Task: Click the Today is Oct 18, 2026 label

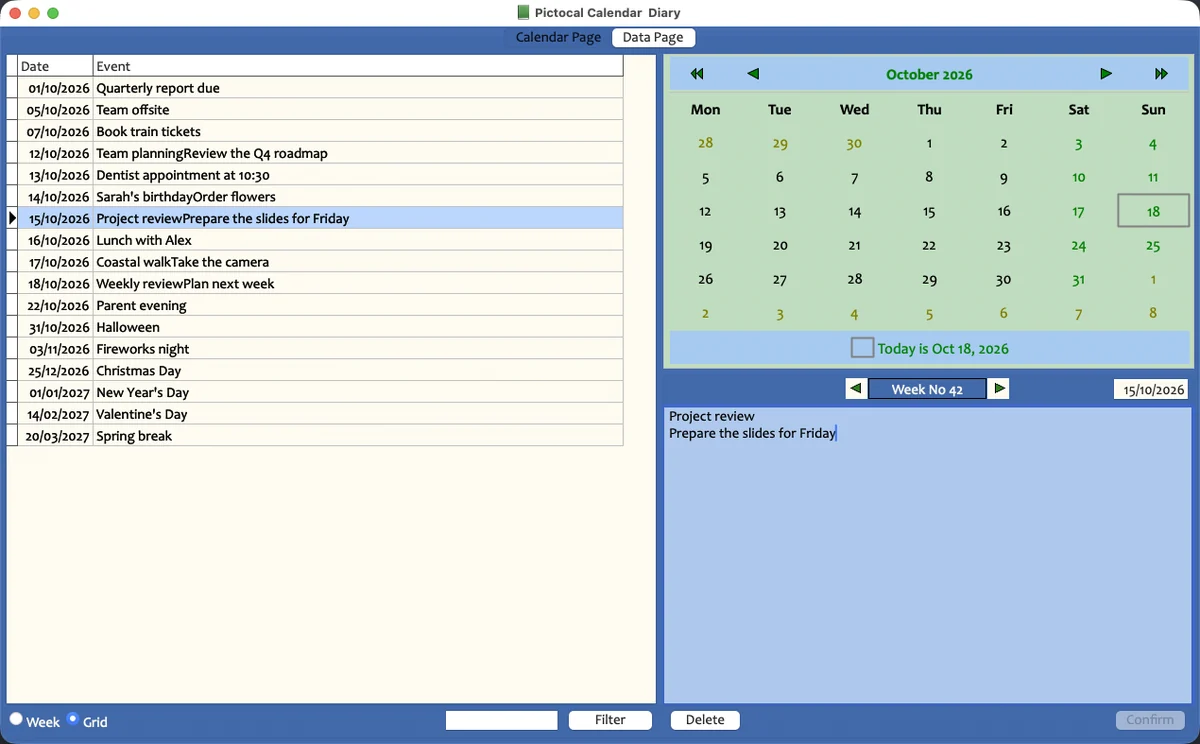Action: pyautogui.click(x=943, y=349)
